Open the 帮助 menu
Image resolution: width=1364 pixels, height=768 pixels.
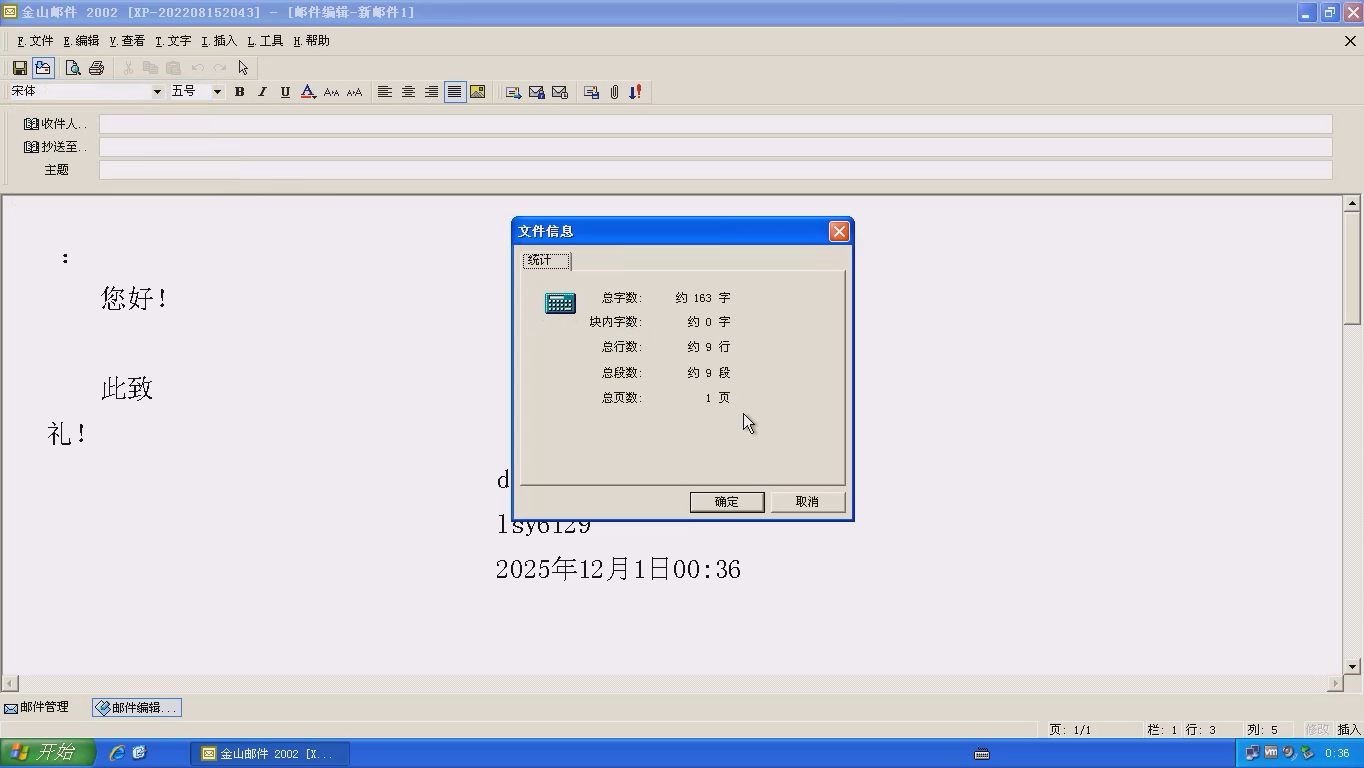tap(312, 41)
